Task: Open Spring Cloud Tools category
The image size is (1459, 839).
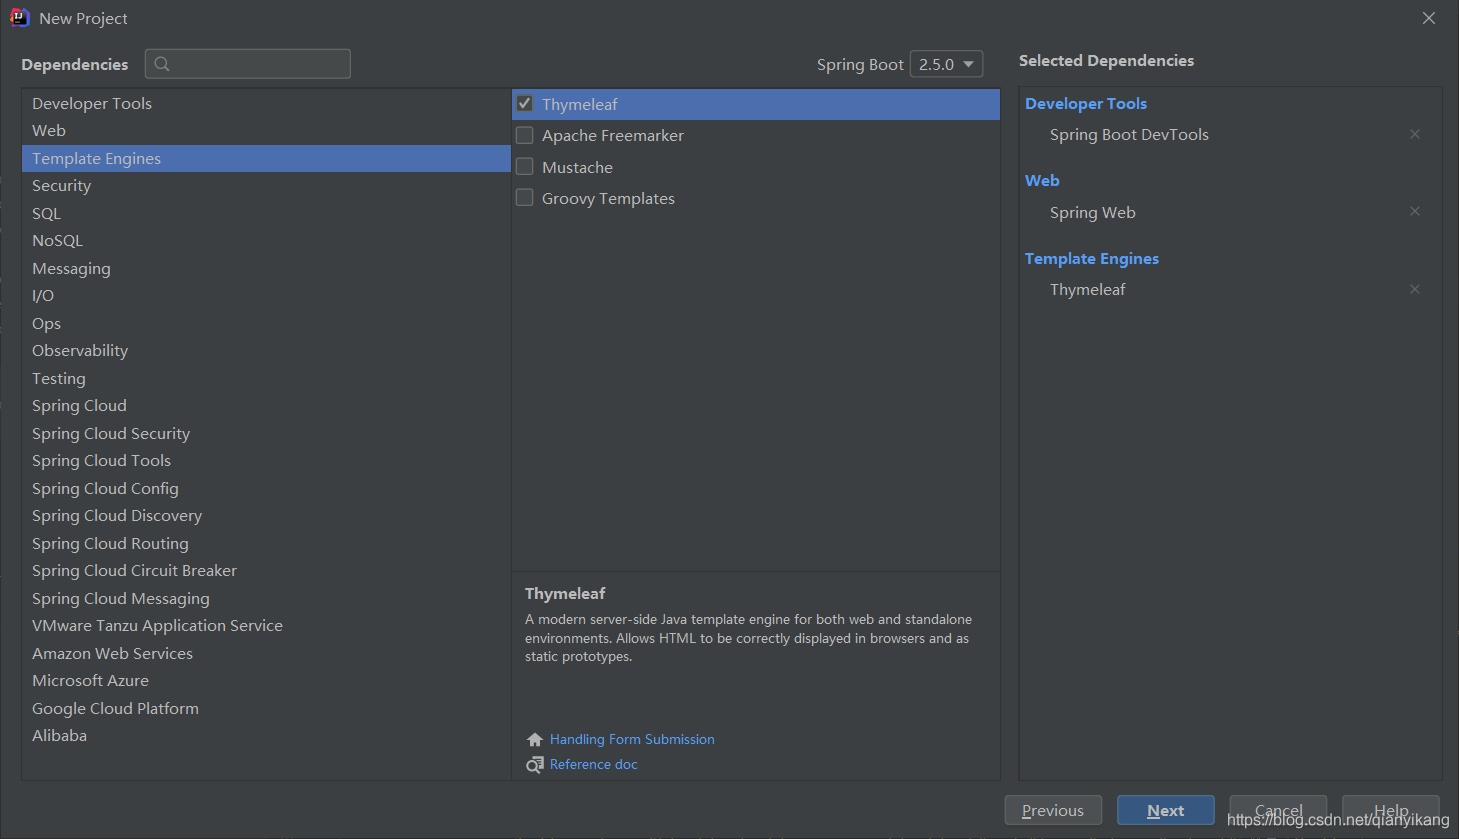Action: [266, 461]
